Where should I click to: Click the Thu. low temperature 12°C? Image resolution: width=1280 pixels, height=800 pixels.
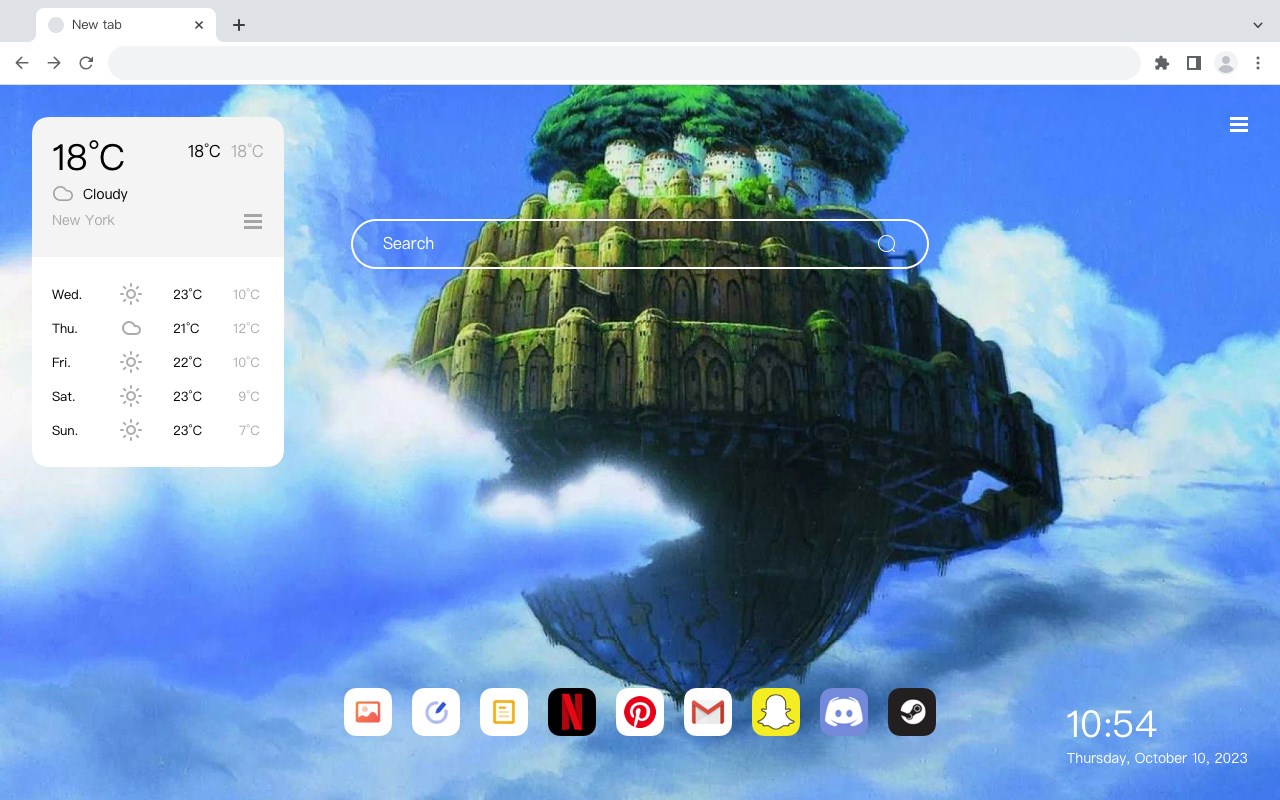click(247, 328)
